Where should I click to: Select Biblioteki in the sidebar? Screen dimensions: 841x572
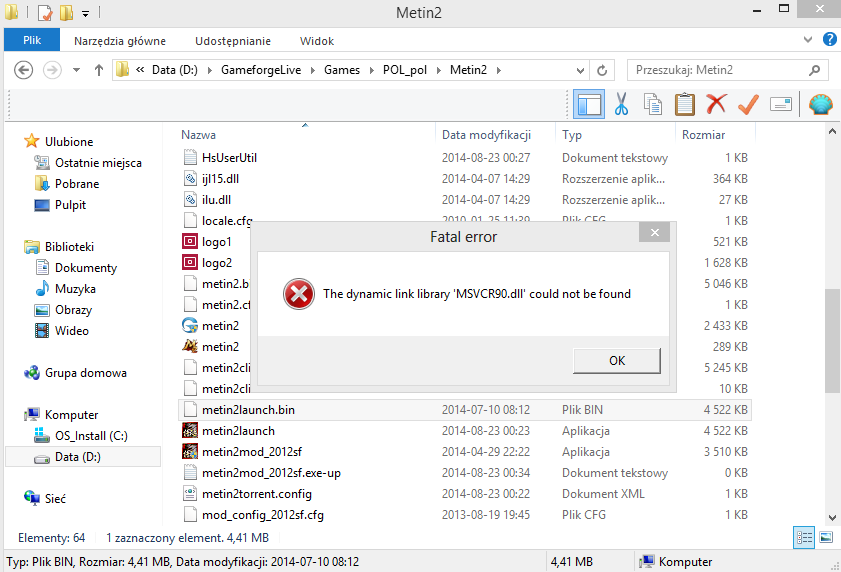(69, 247)
